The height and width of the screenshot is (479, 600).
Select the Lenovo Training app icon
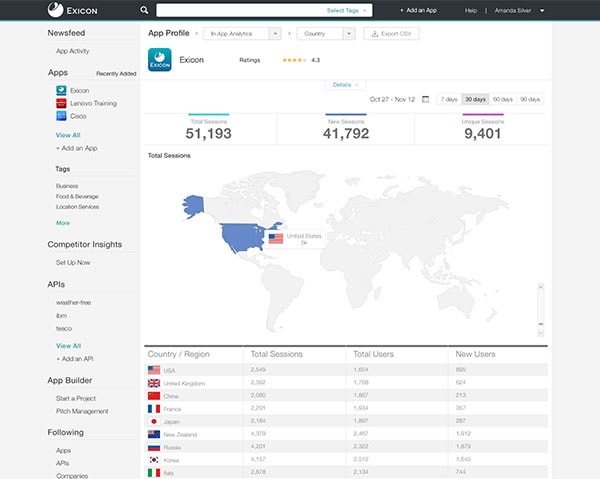(x=61, y=102)
